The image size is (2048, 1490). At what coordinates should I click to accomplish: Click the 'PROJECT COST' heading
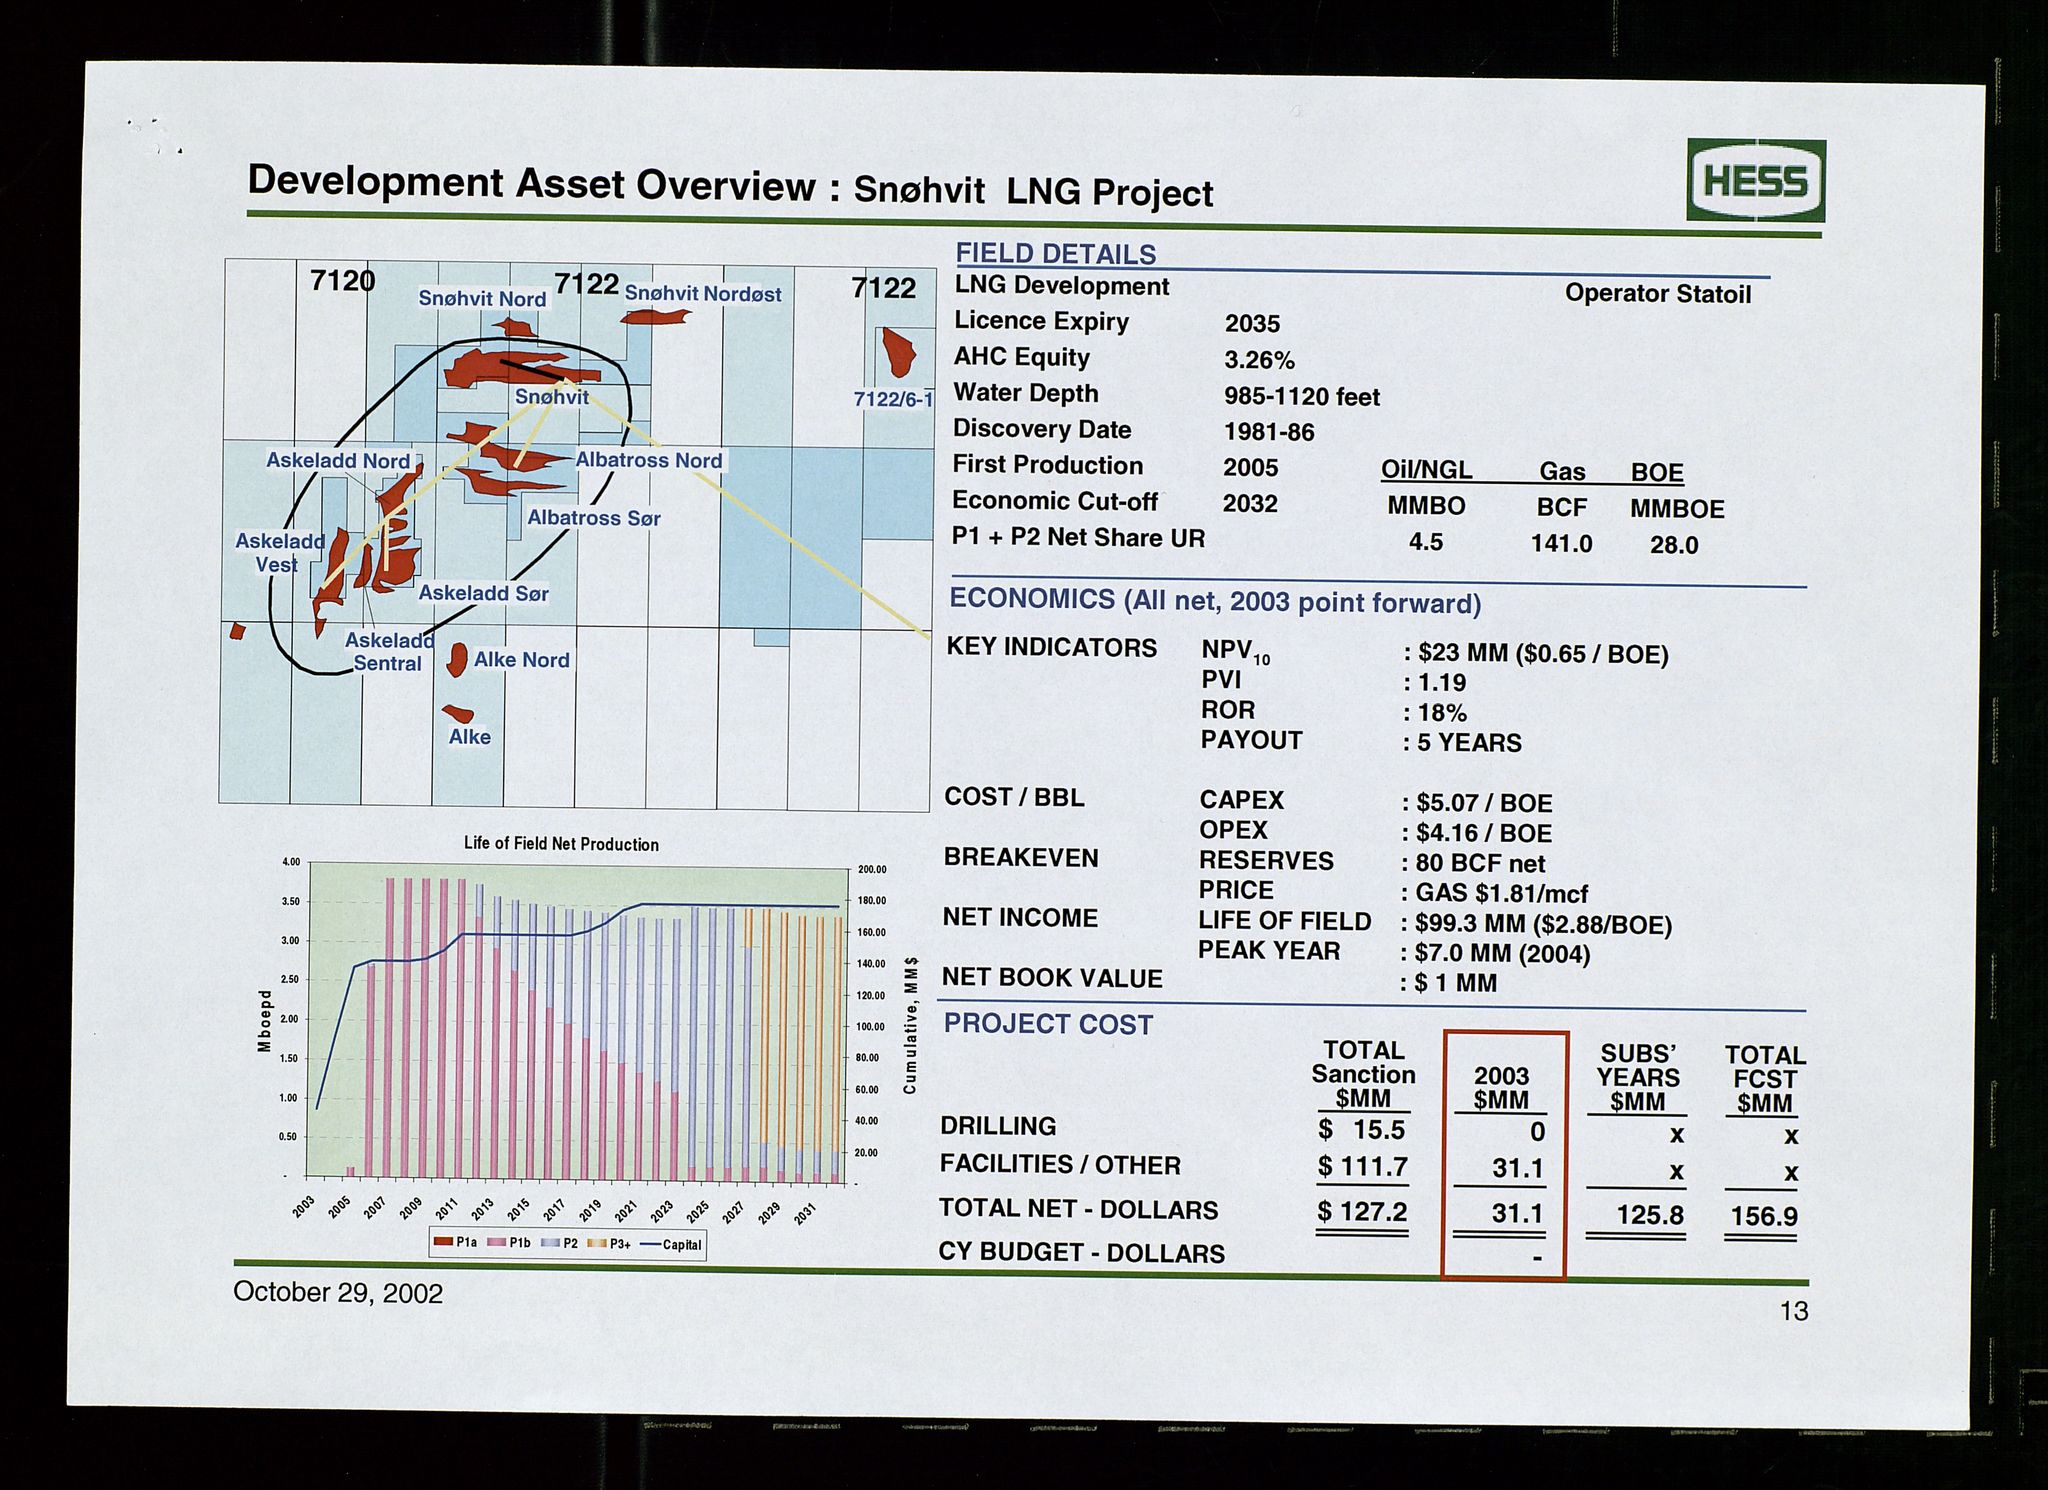(x=1048, y=1024)
